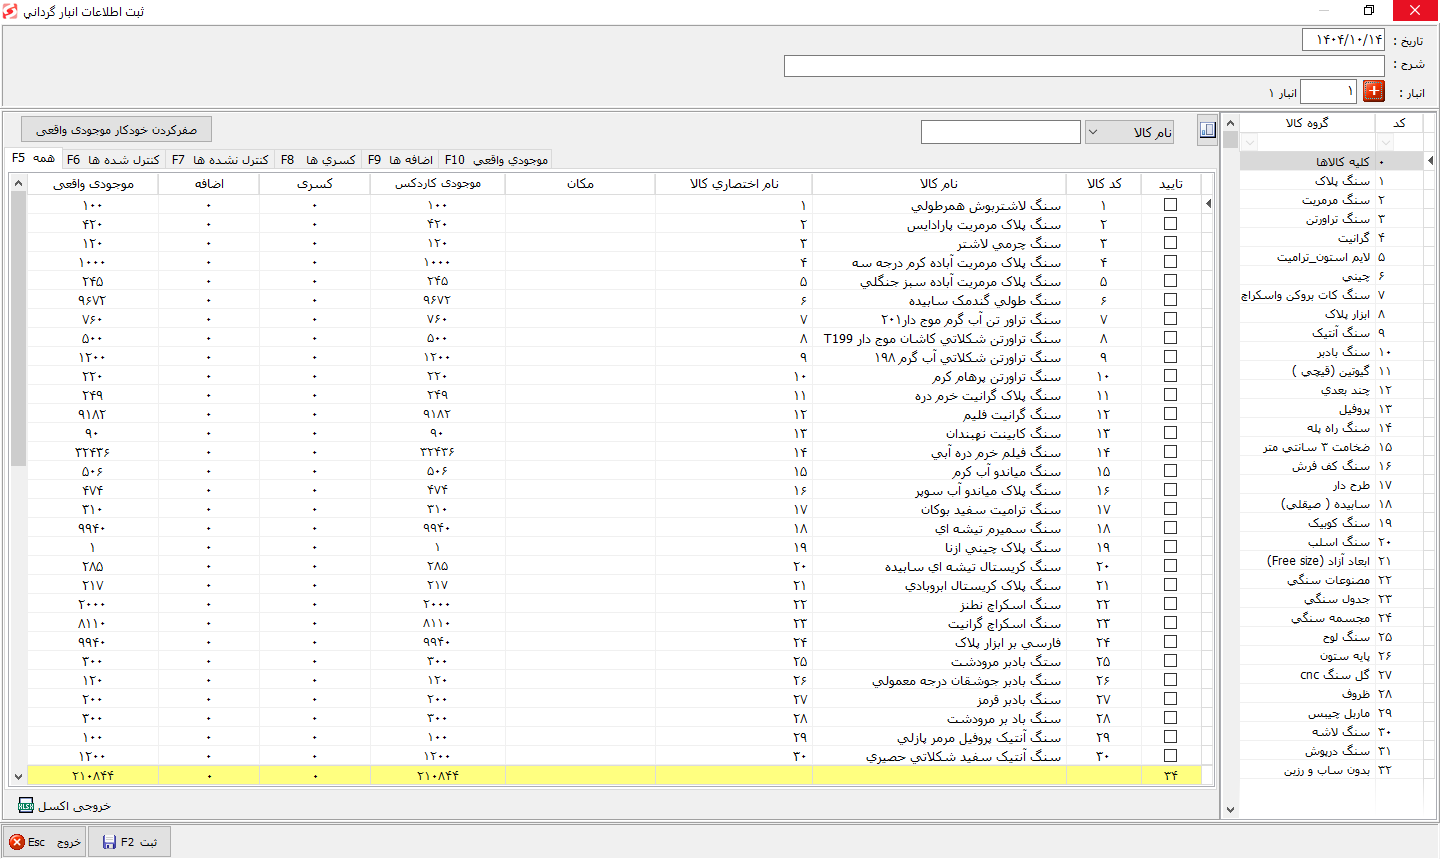Viewport: 1440px width, 859px height.
Task: Tick checkbox for سنگ پلاک چيني ازنا
Action: pyautogui.click(x=1170, y=546)
